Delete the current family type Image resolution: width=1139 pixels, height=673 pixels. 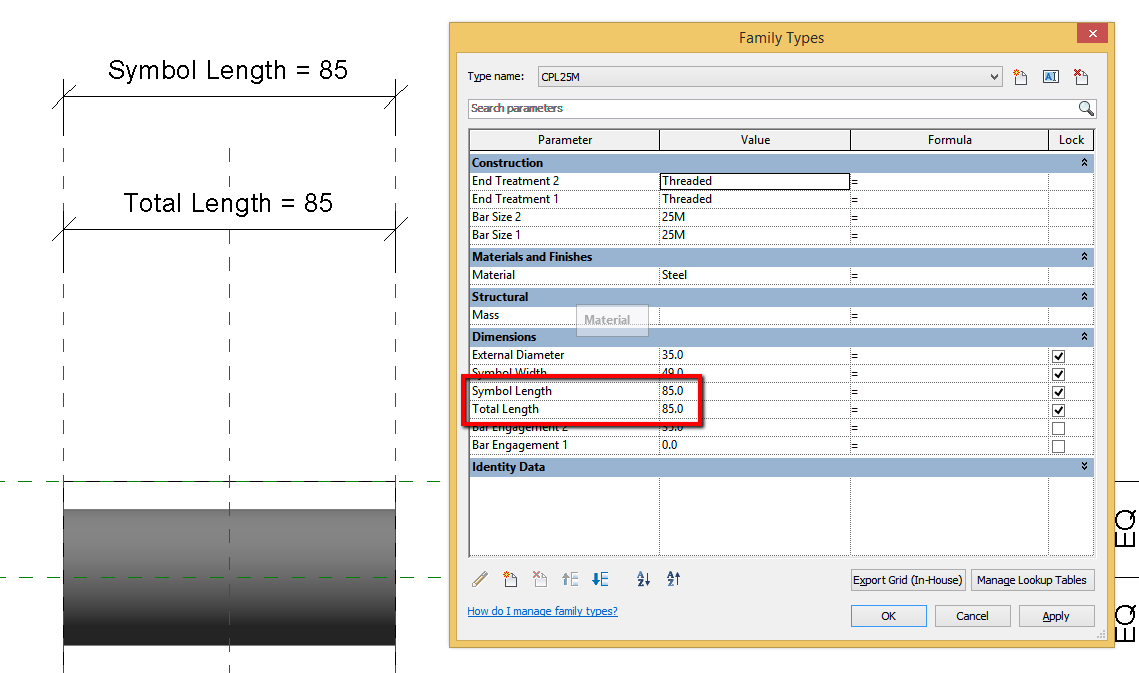1080,76
